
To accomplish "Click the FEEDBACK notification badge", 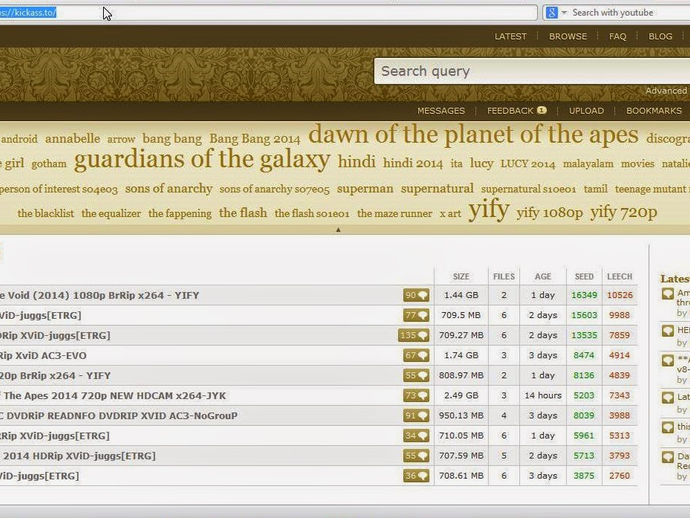I will coord(542,110).
